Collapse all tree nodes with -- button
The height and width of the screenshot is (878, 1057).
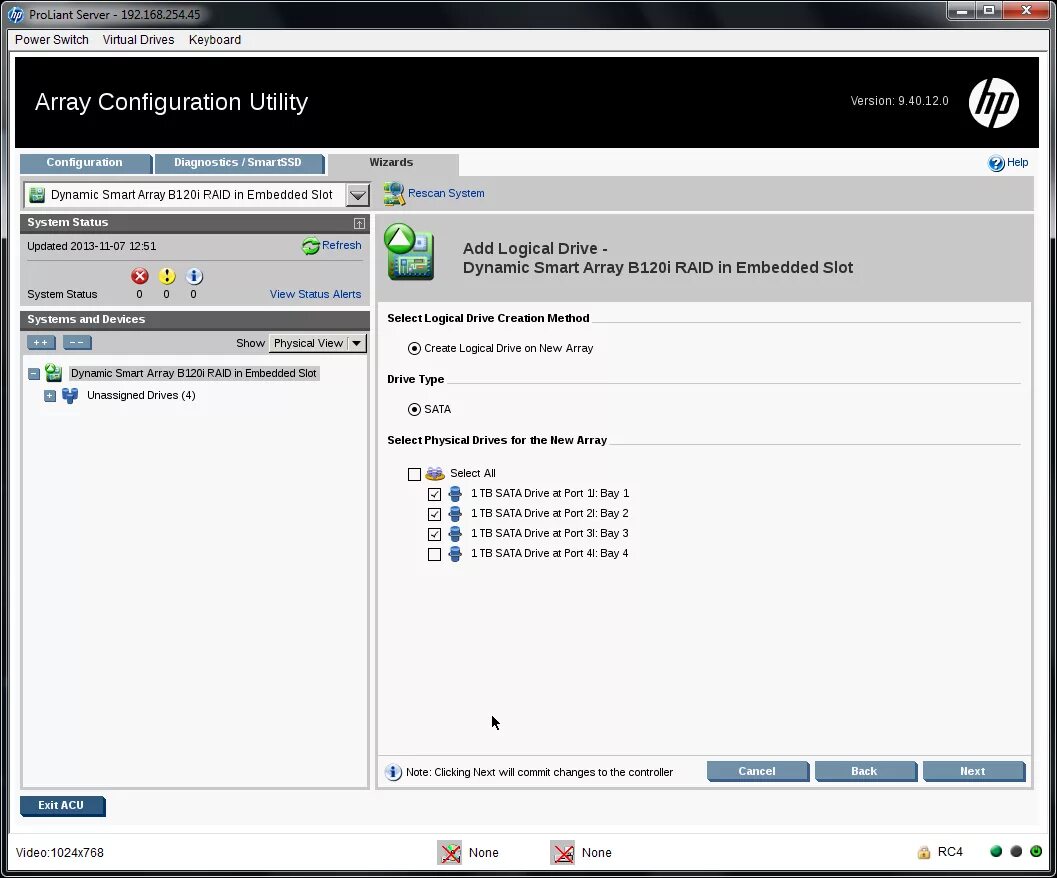click(x=77, y=343)
